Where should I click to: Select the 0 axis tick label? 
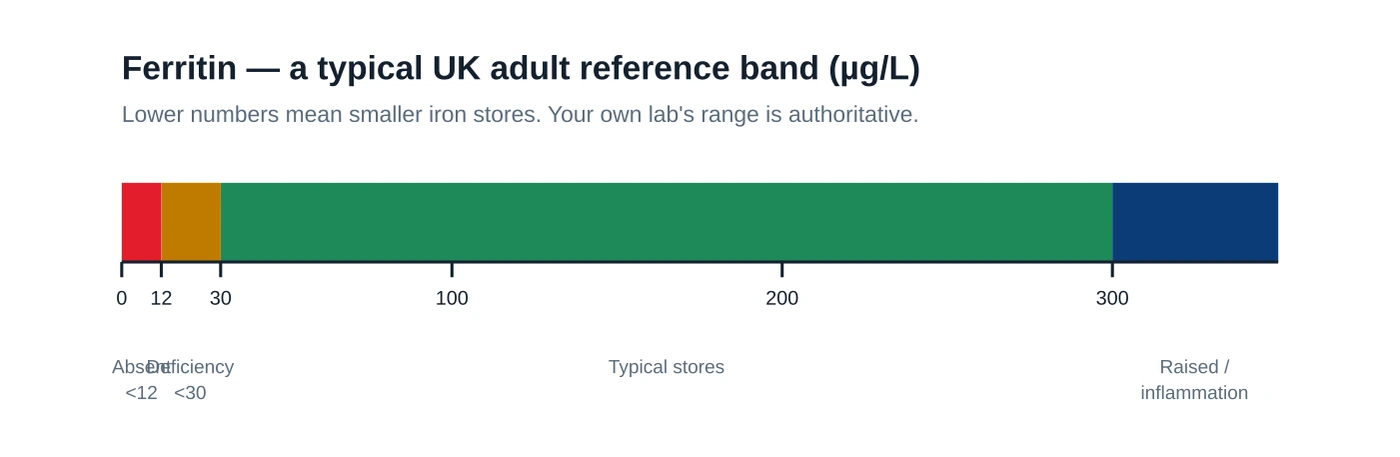click(122, 298)
